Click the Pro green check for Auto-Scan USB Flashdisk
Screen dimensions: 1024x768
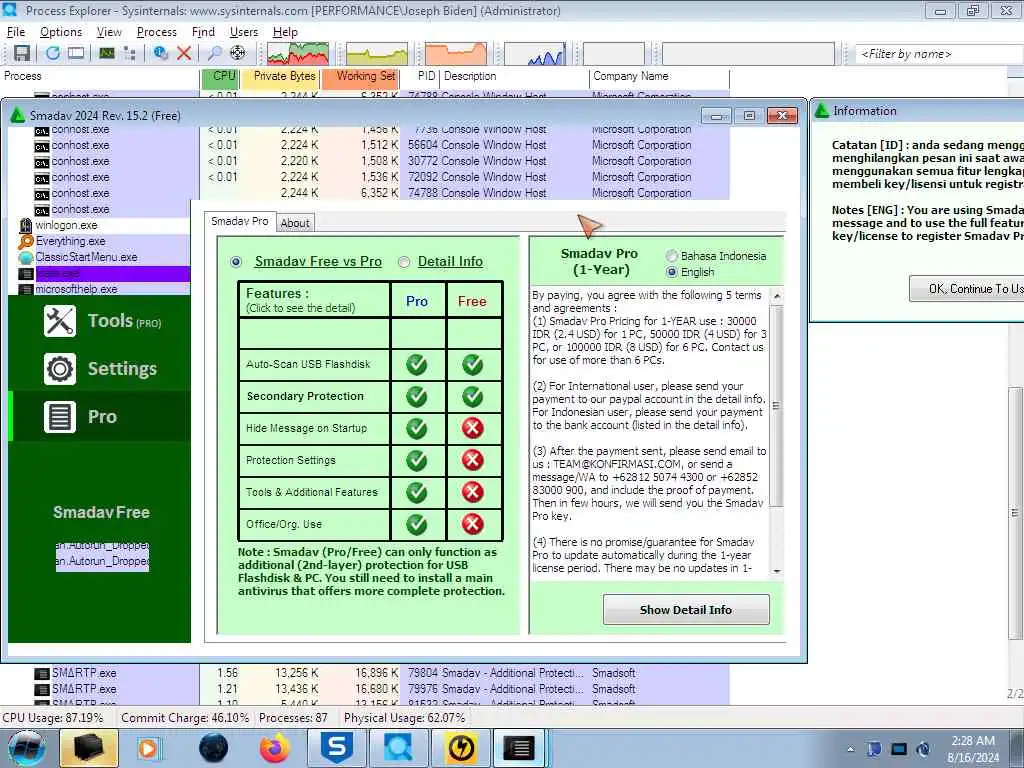(x=417, y=364)
